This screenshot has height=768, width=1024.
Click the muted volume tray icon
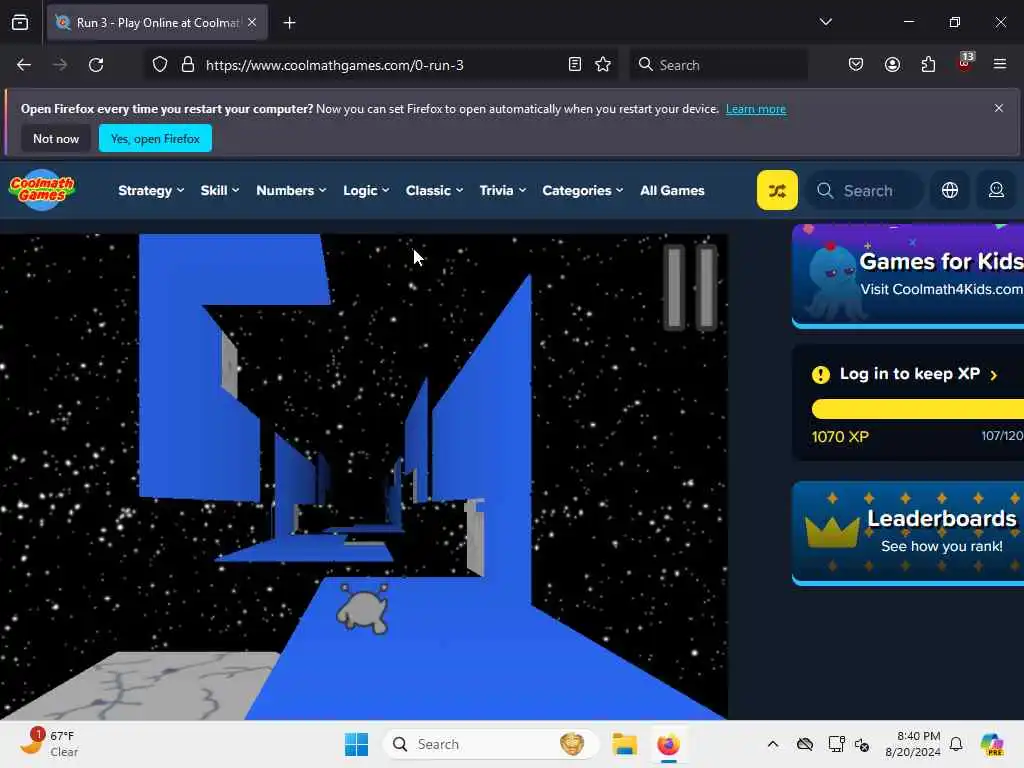click(x=862, y=744)
